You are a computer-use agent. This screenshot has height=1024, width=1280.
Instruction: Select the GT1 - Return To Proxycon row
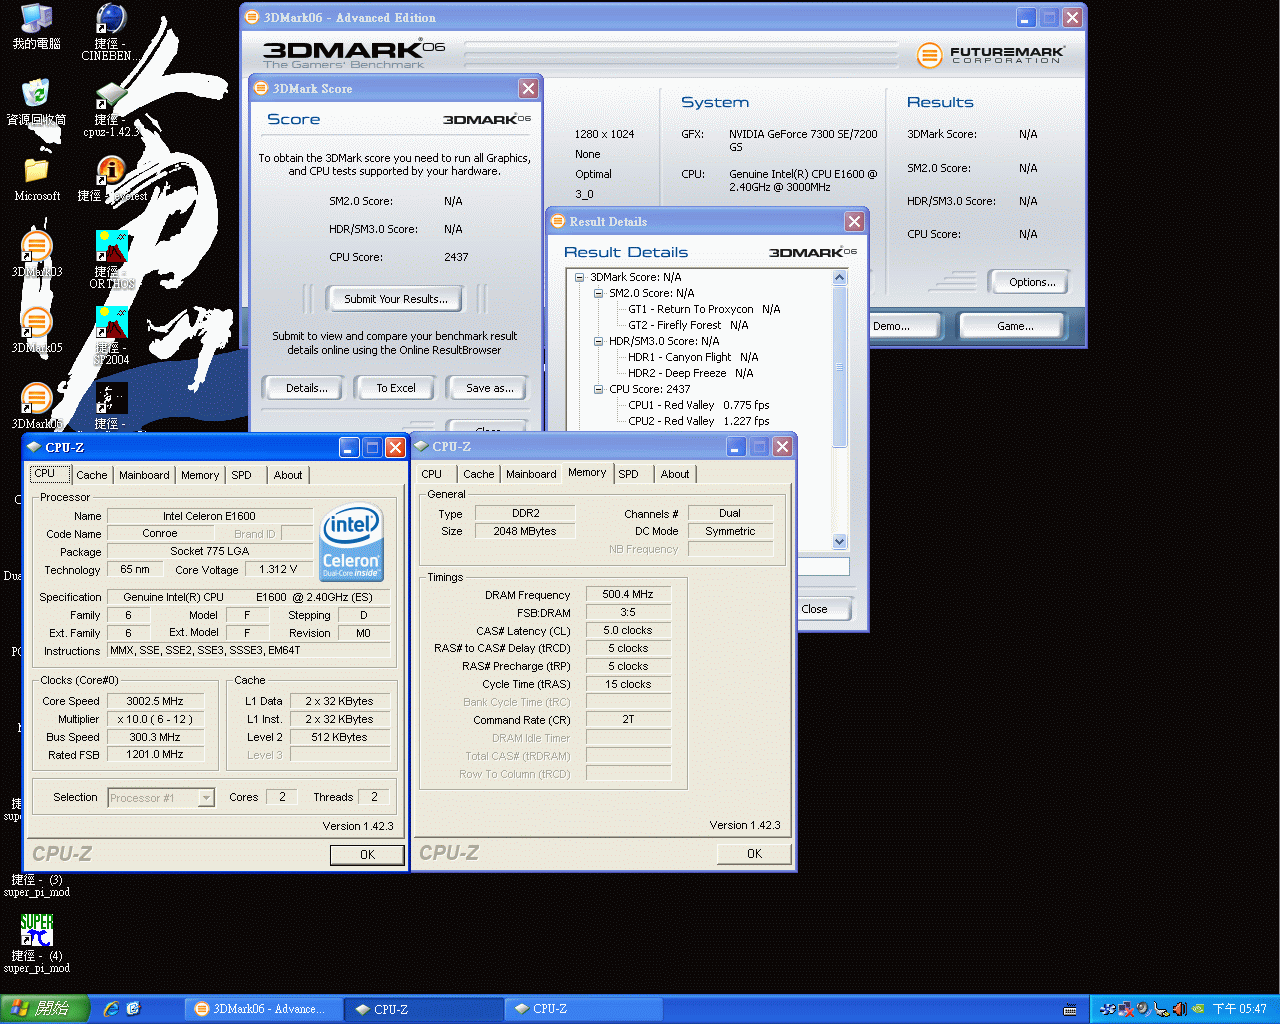pos(704,309)
